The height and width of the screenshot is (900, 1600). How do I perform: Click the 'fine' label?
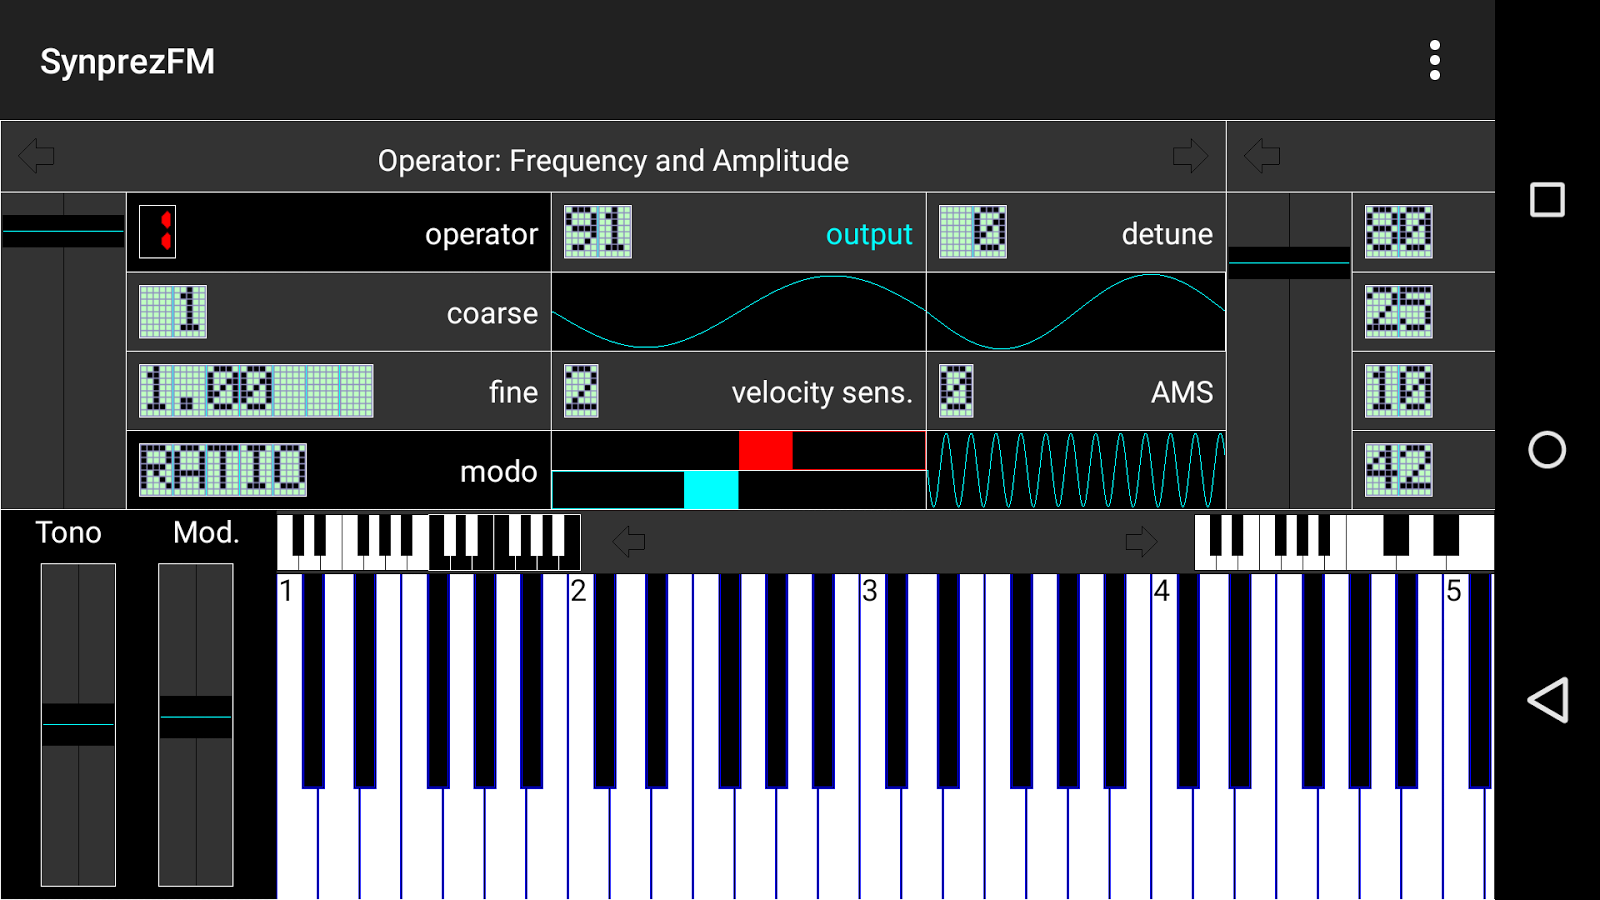pos(513,392)
